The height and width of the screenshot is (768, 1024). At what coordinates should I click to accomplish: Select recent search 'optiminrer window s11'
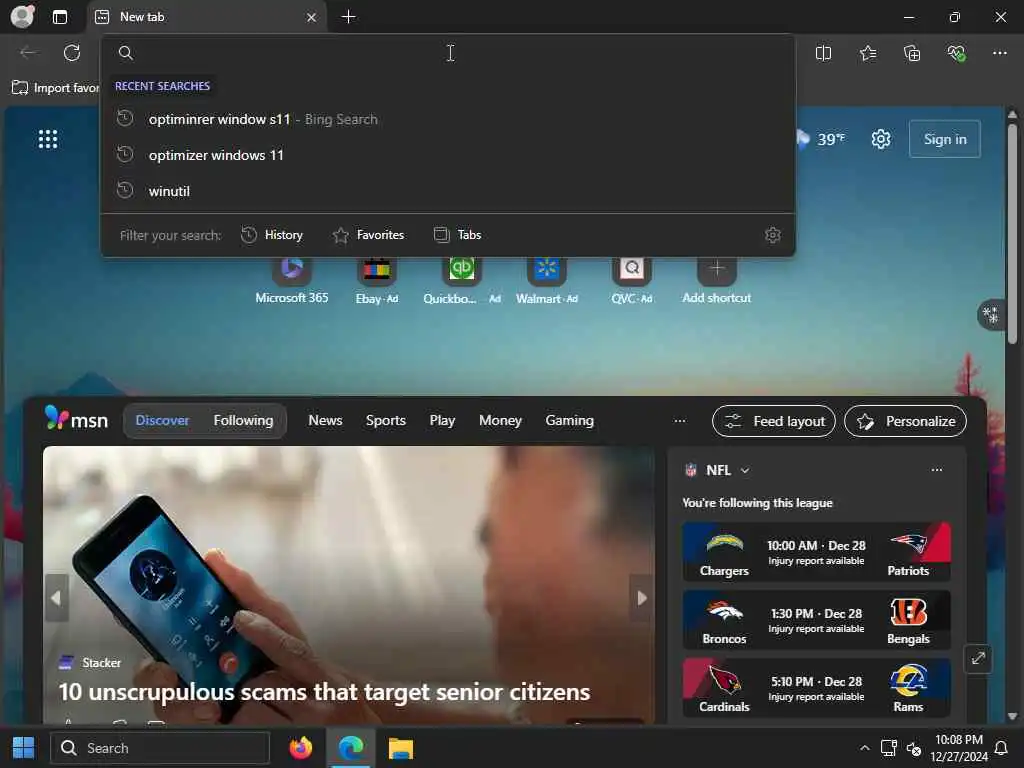448,119
